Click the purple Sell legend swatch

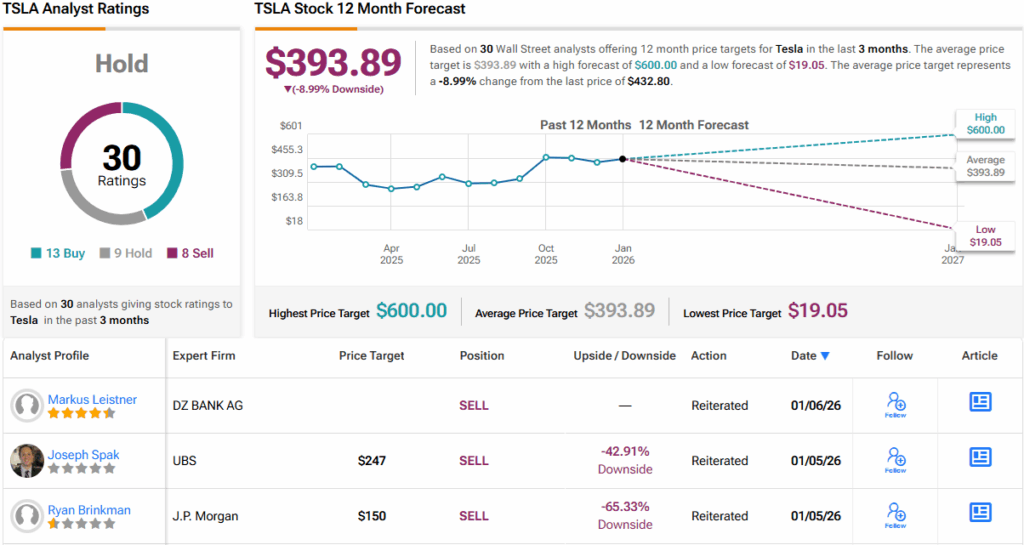[x=172, y=254]
